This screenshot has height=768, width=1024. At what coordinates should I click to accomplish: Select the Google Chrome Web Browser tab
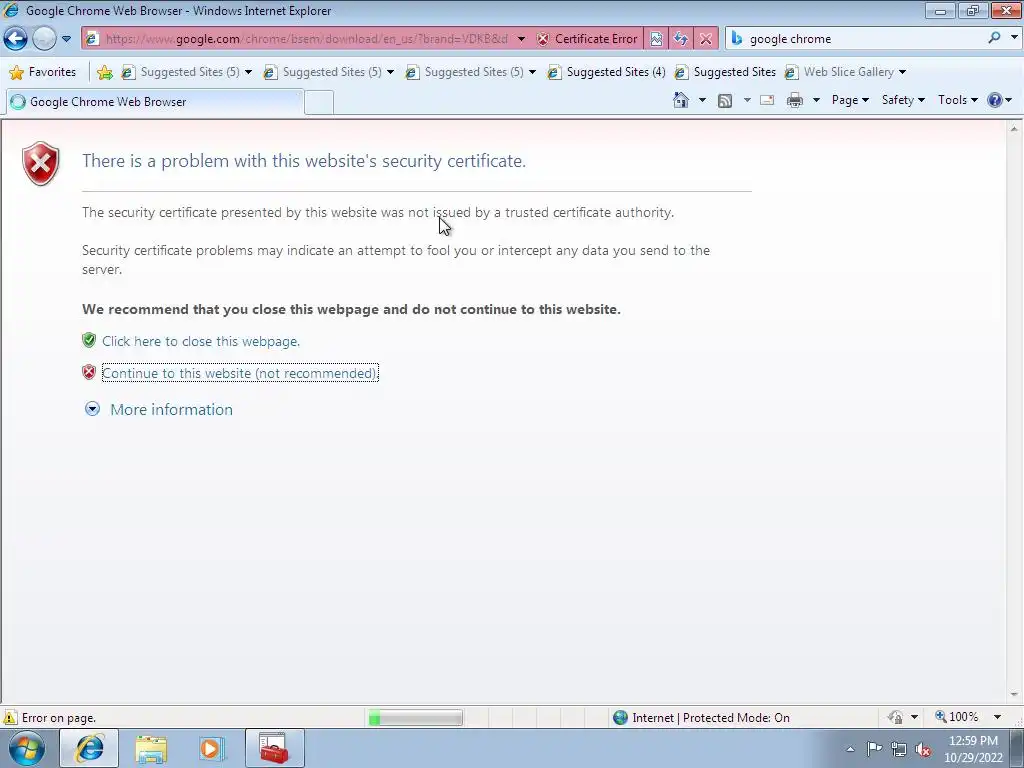[x=155, y=102]
